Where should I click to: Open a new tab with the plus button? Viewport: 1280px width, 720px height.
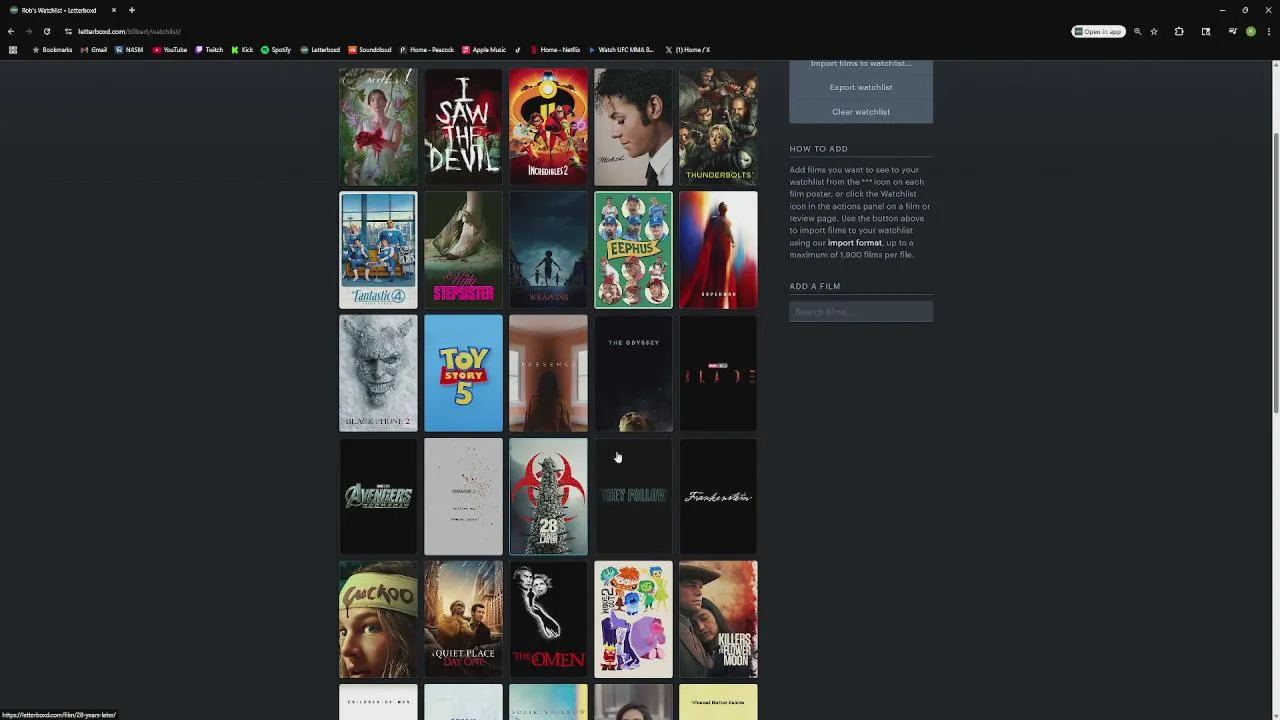[131, 10]
